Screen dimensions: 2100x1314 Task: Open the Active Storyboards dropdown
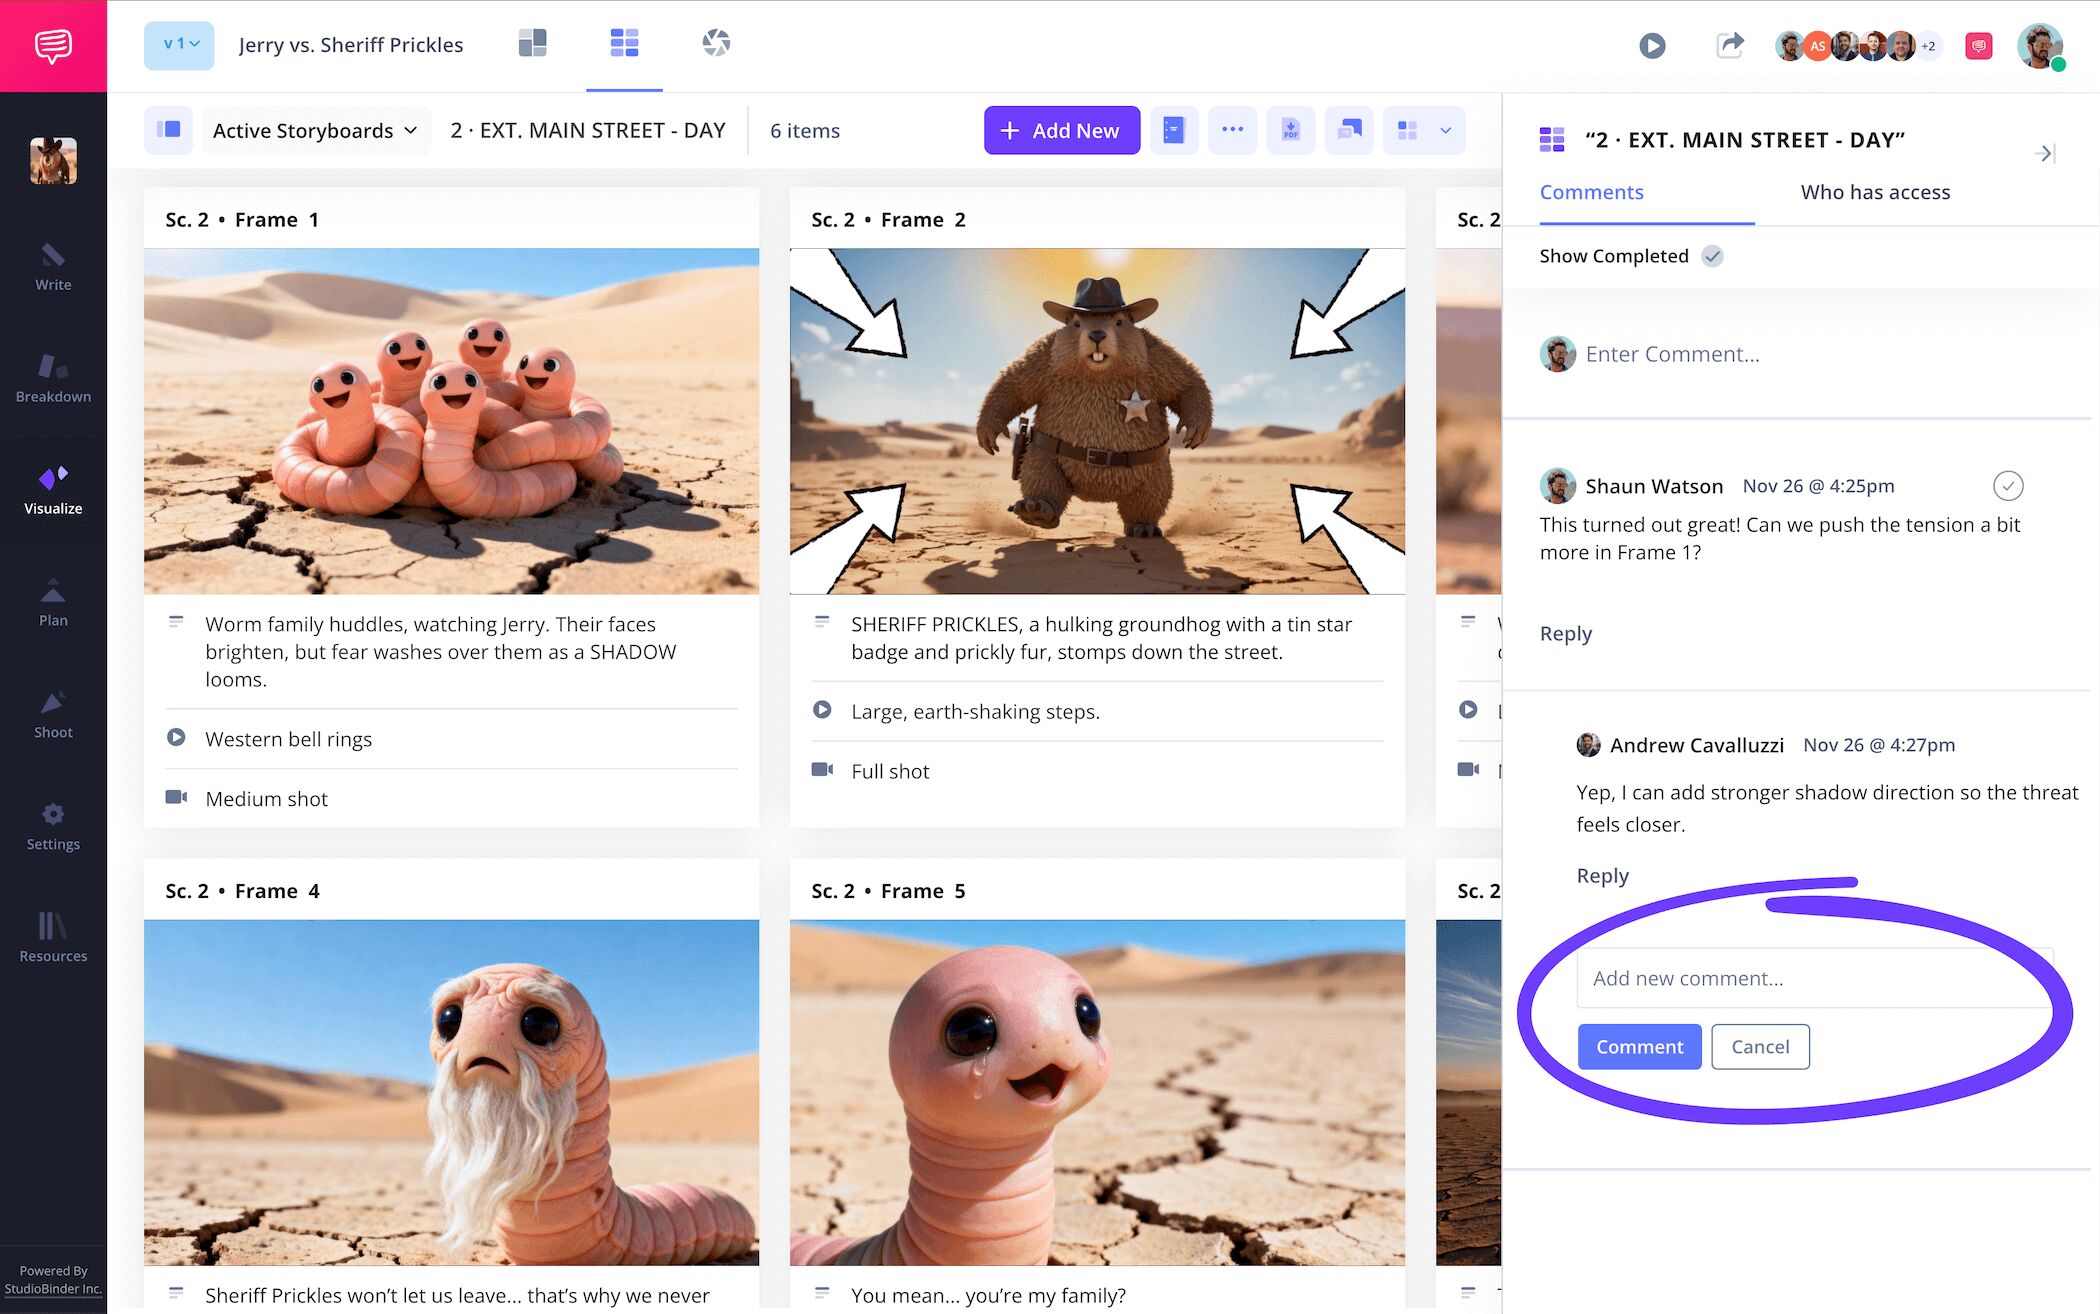pyautogui.click(x=315, y=130)
